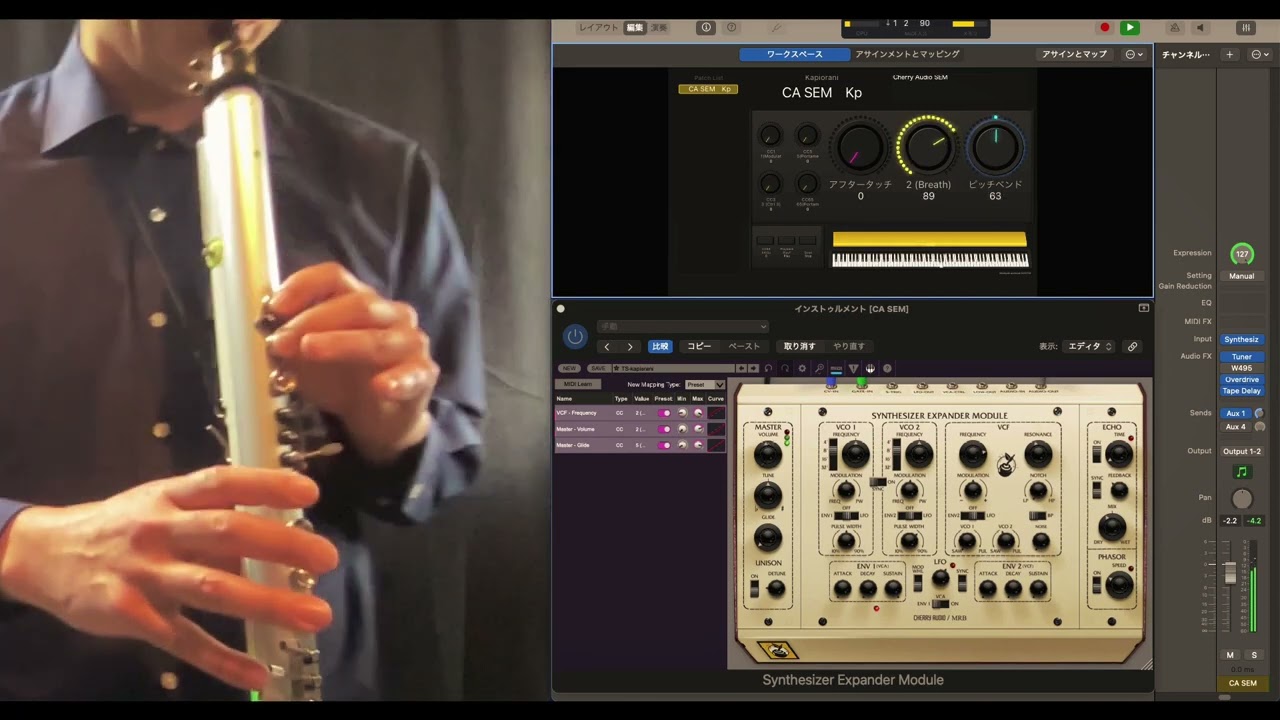Click the green music note icon in the channel strip
Screen dimensions: 1280x720
click(1242, 472)
